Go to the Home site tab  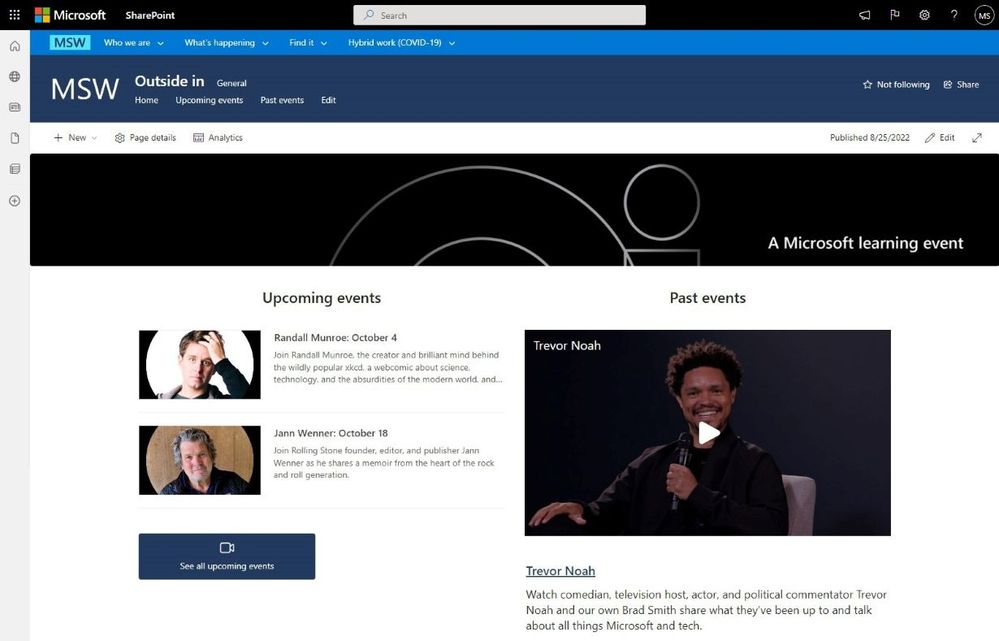pyautogui.click(x=147, y=100)
